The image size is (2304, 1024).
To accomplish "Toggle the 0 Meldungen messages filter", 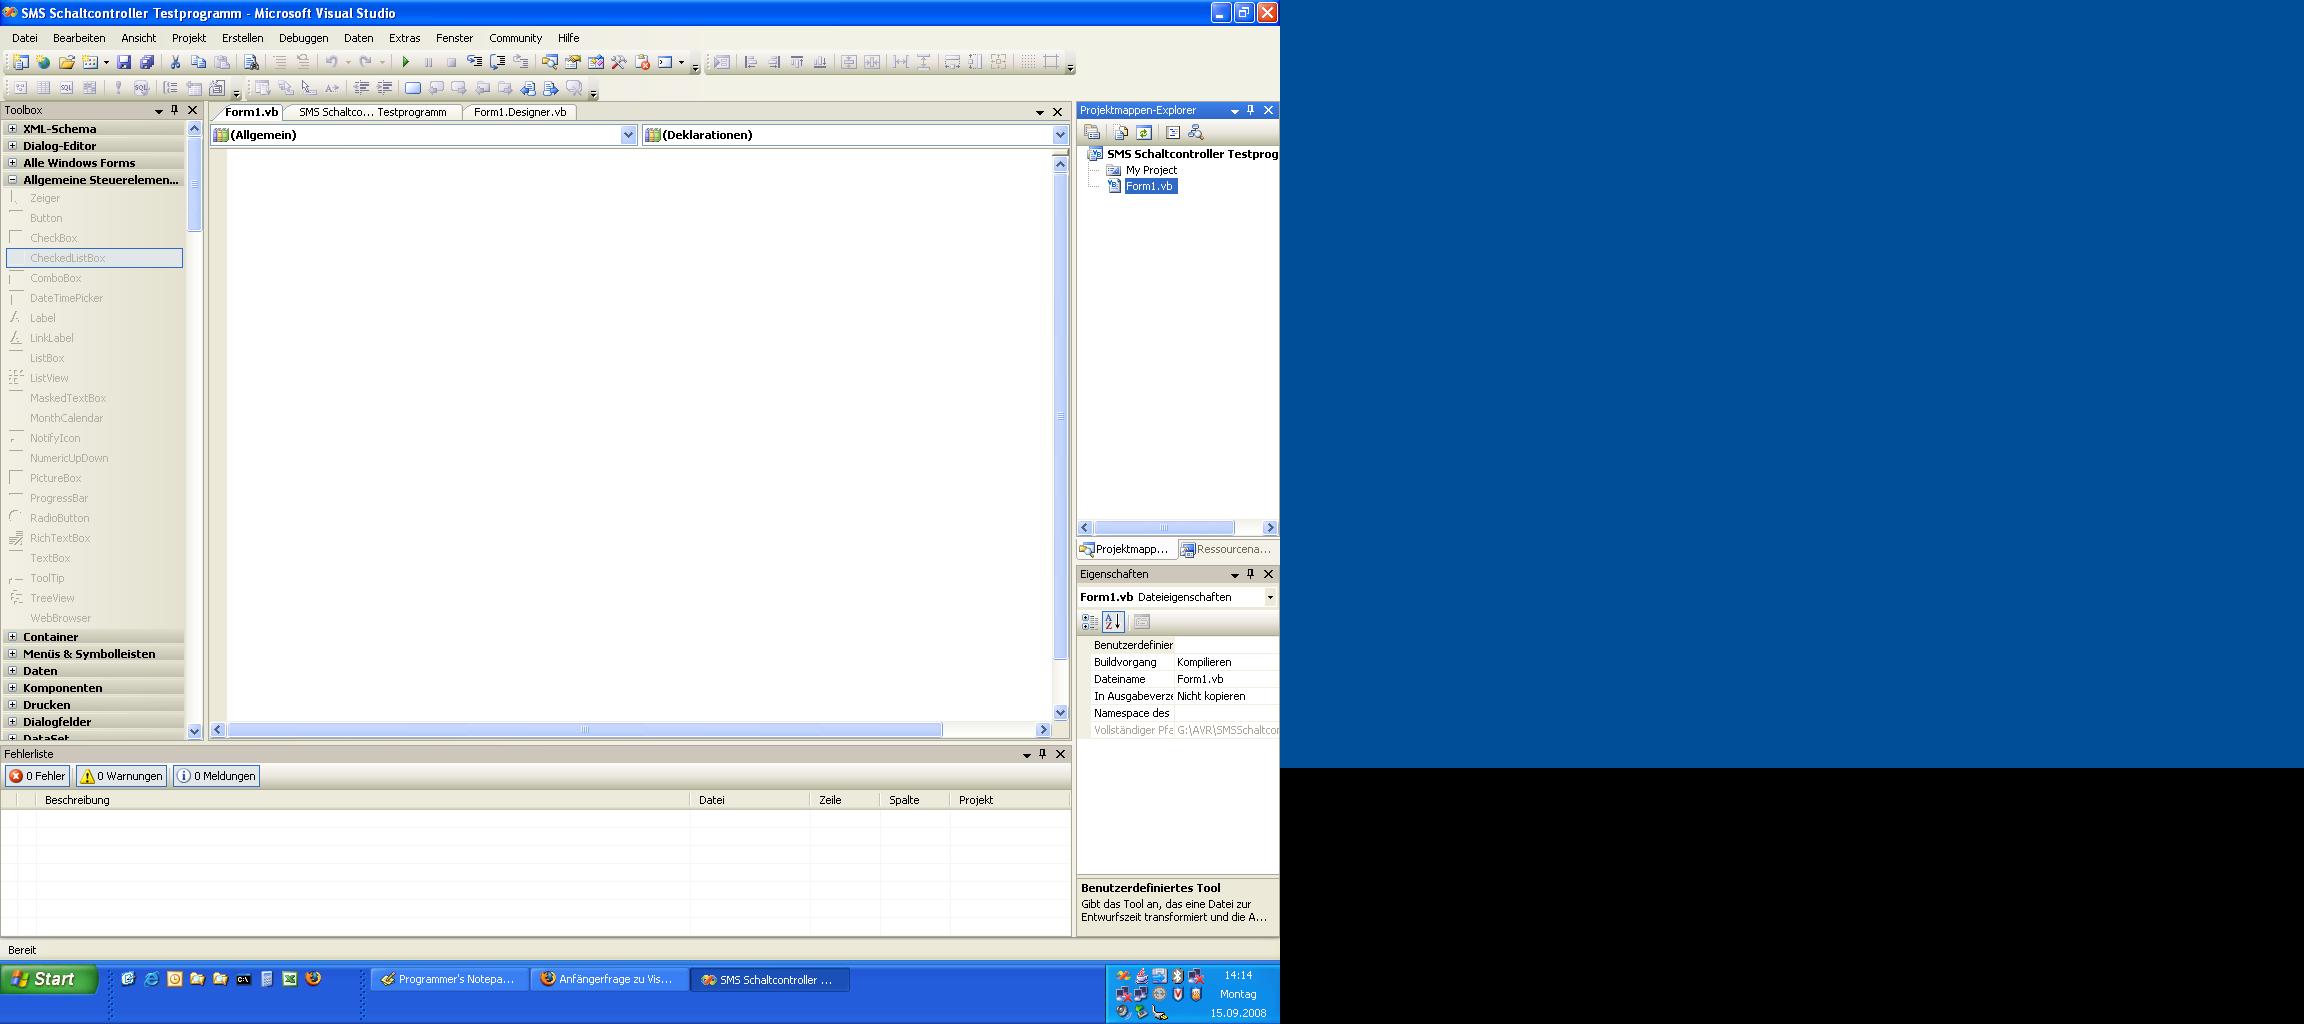I will pos(216,776).
